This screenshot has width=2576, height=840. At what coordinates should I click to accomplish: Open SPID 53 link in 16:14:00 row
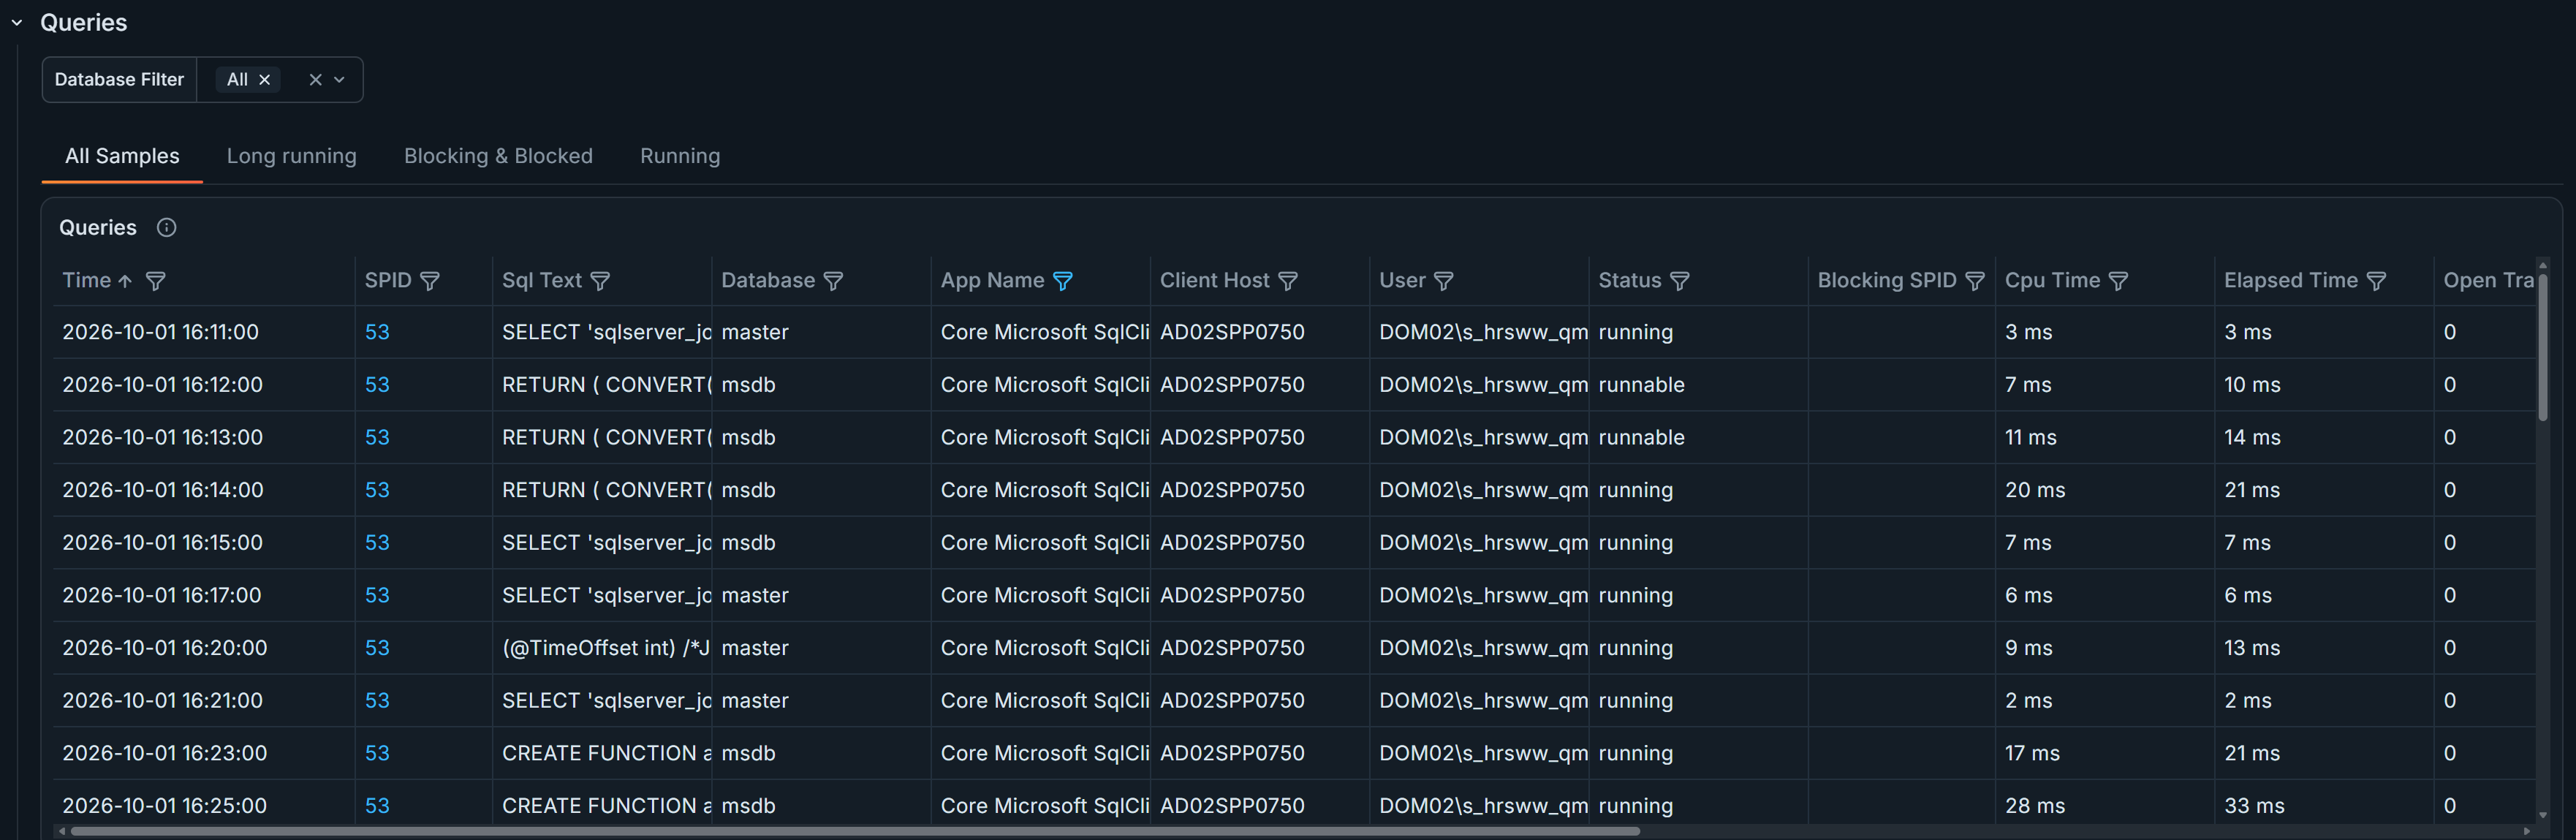click(377, 490)
